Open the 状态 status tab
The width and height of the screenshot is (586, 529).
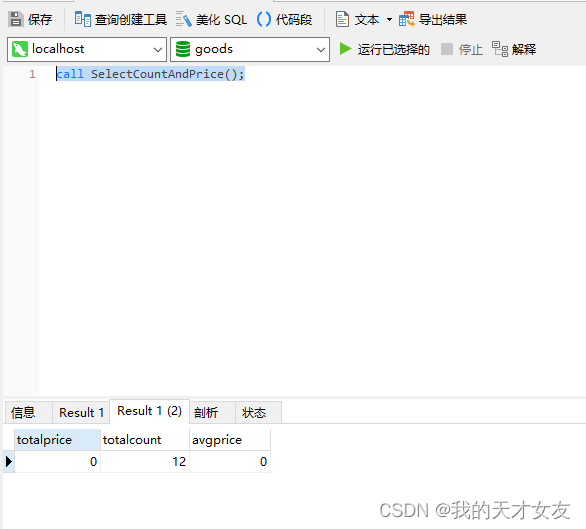[x=254, y=413]
